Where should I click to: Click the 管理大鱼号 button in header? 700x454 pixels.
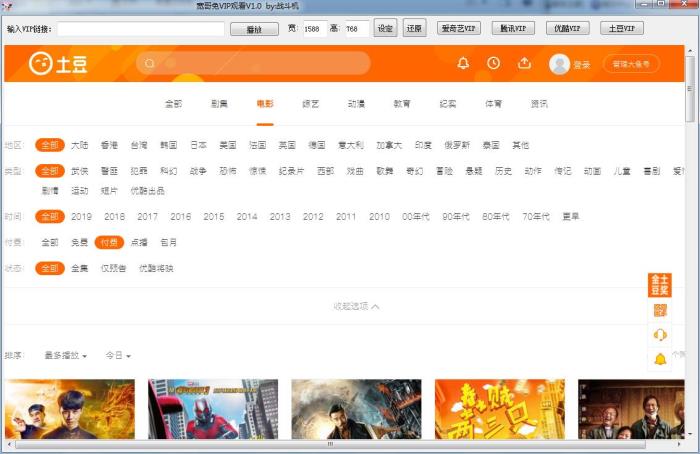tap(631, 64)
